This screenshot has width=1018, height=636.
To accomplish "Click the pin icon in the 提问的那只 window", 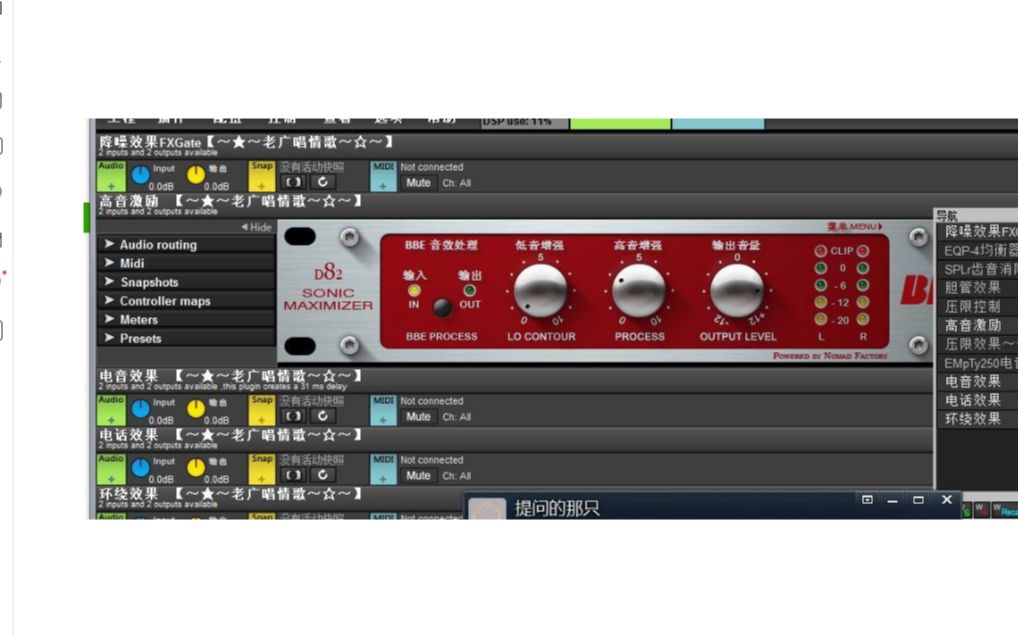I will click(x=867, y=500).
